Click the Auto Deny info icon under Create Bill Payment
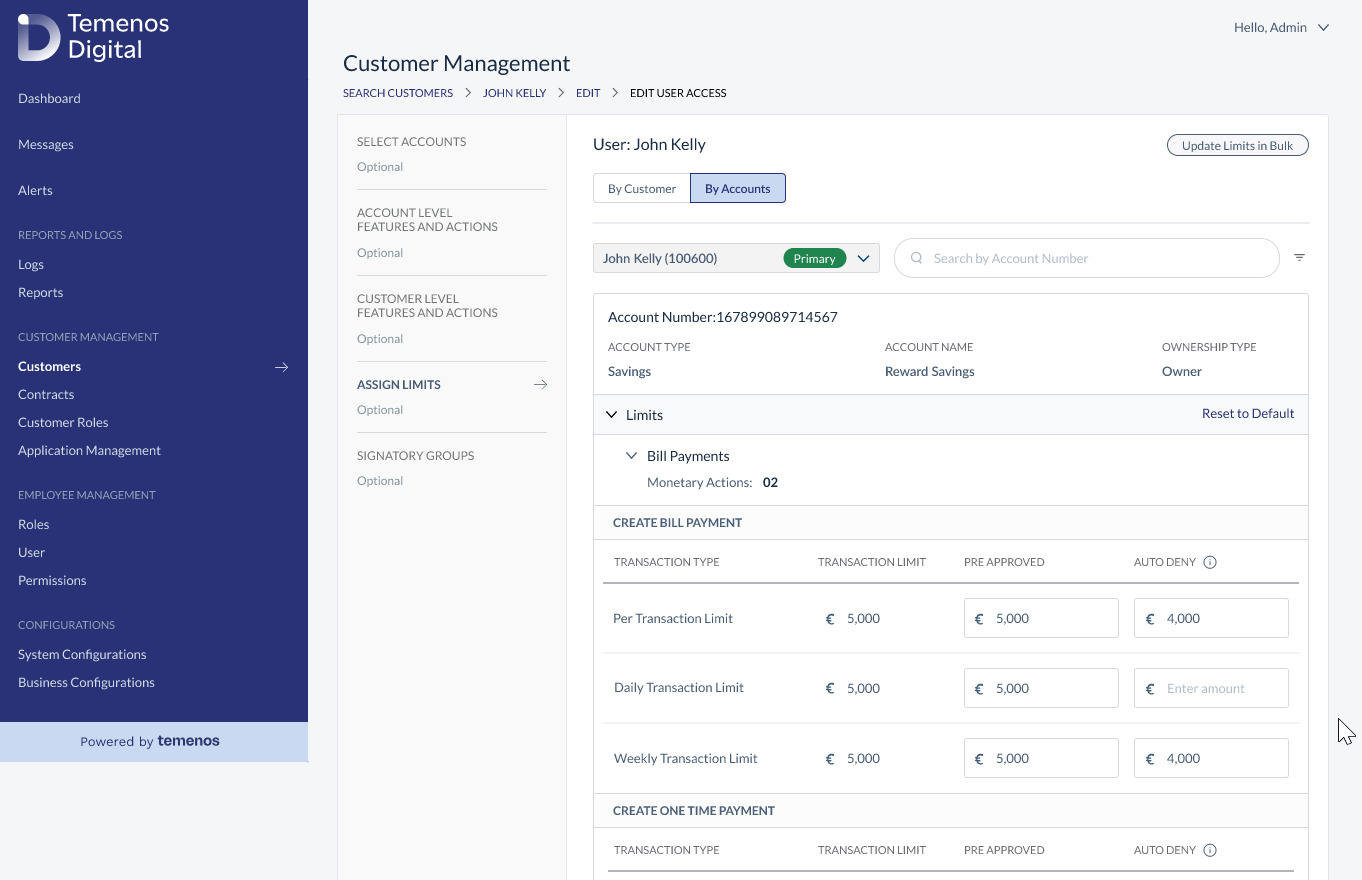 (x=1210, y=562)
